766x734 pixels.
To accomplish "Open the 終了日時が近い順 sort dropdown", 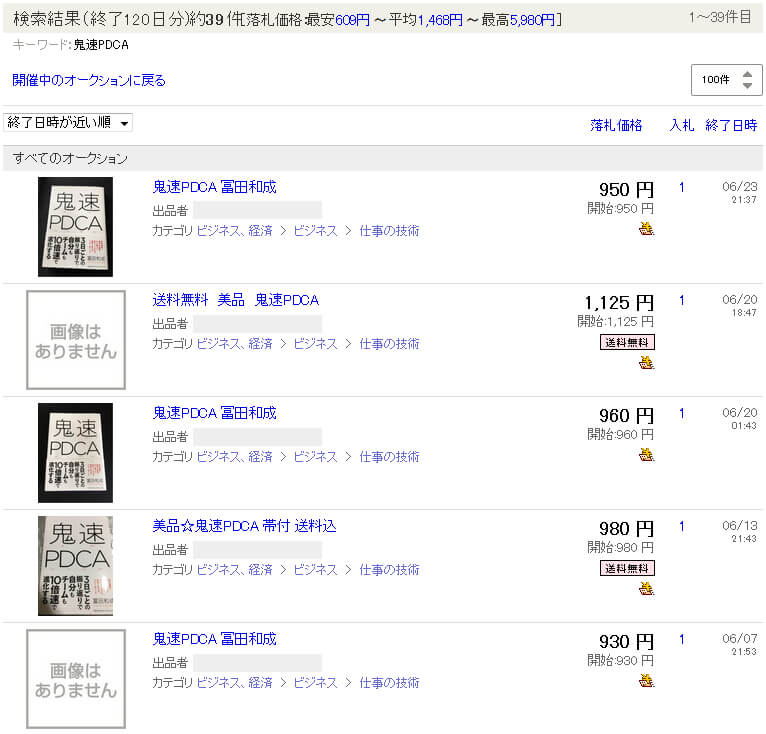I will [67, 122].
